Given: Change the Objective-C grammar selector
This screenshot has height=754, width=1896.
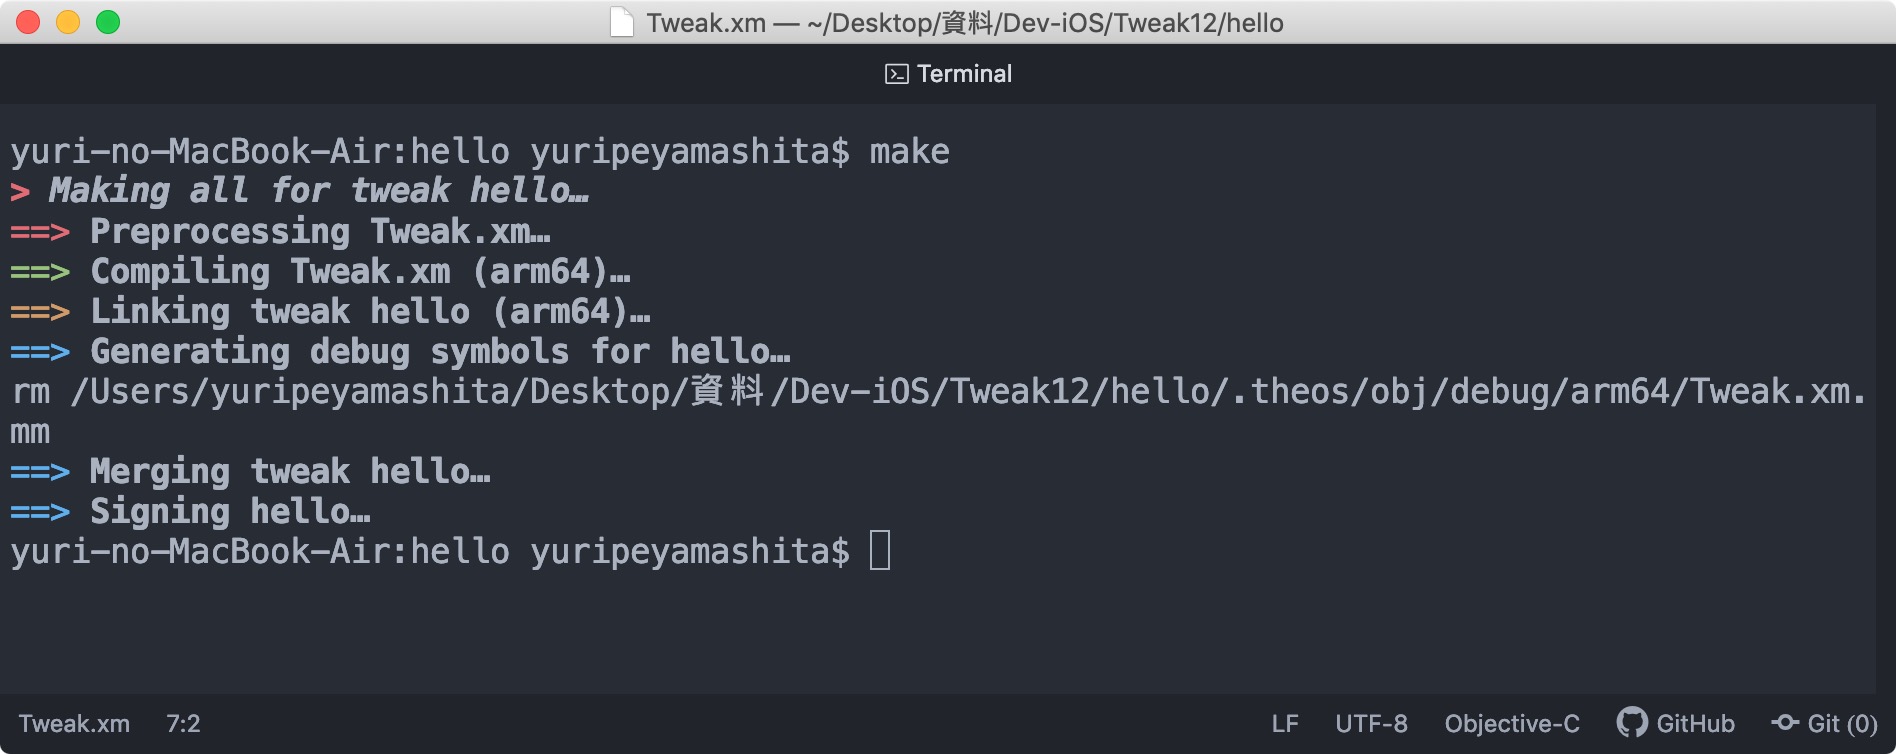Looking at the screenshot, I should click(1512, 723).
